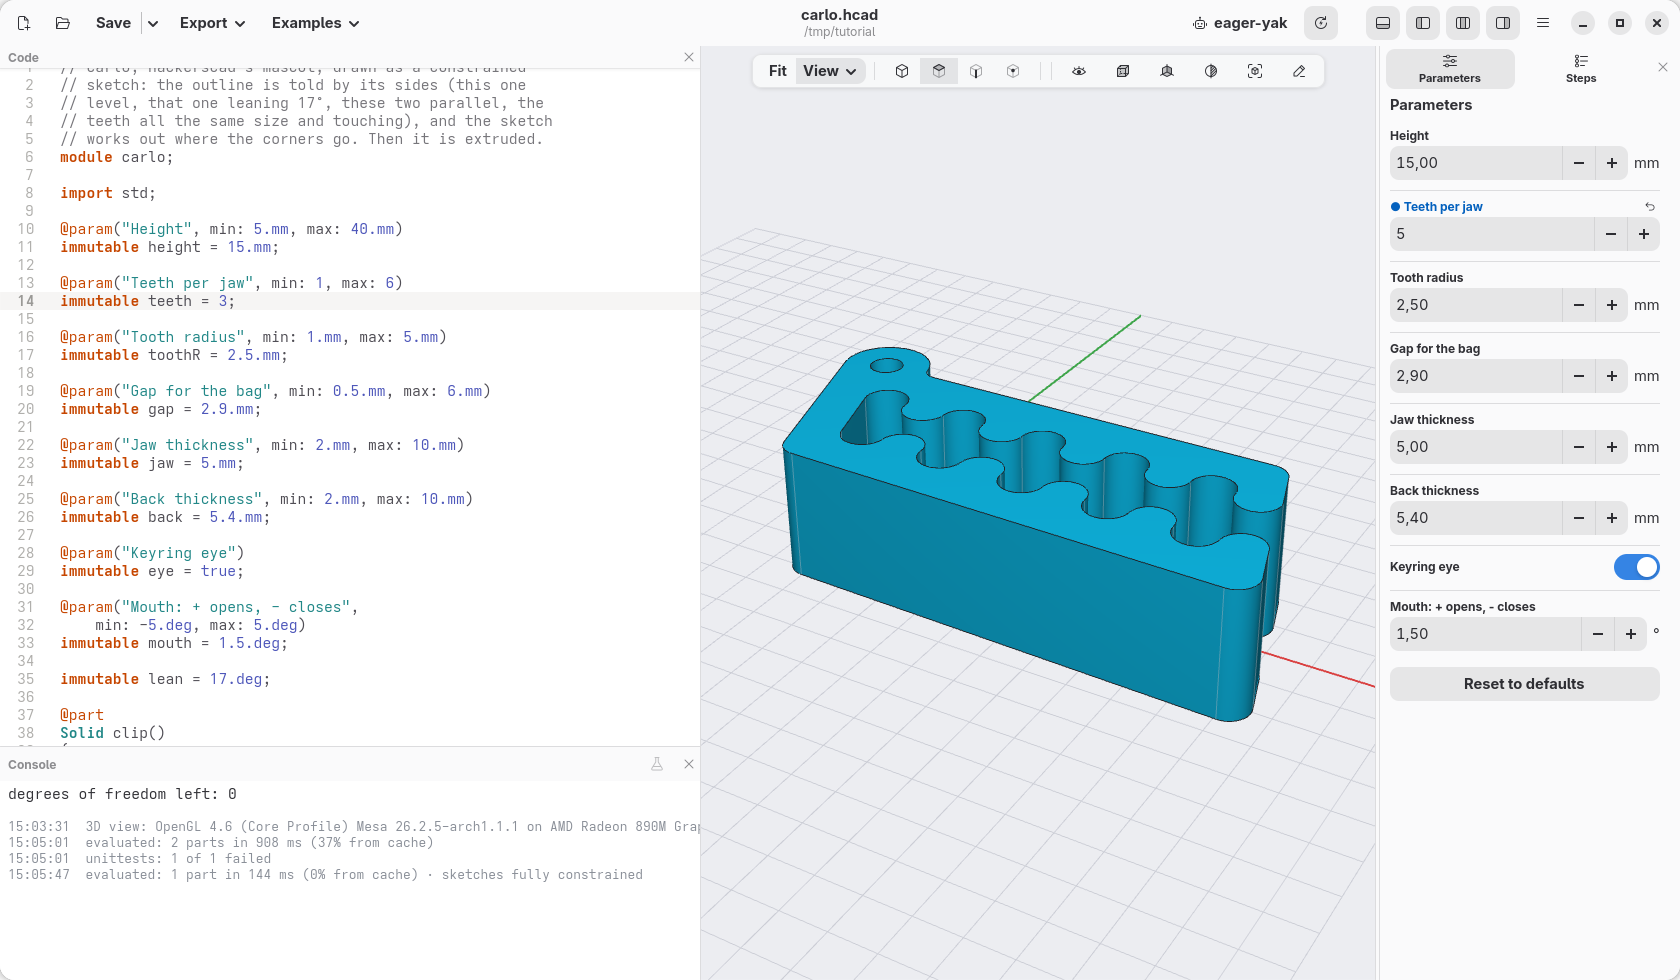The height and width of the screenshot is (980, 1680).
Task: Increase Jaw thickness value
Action: coord(1612,447)
